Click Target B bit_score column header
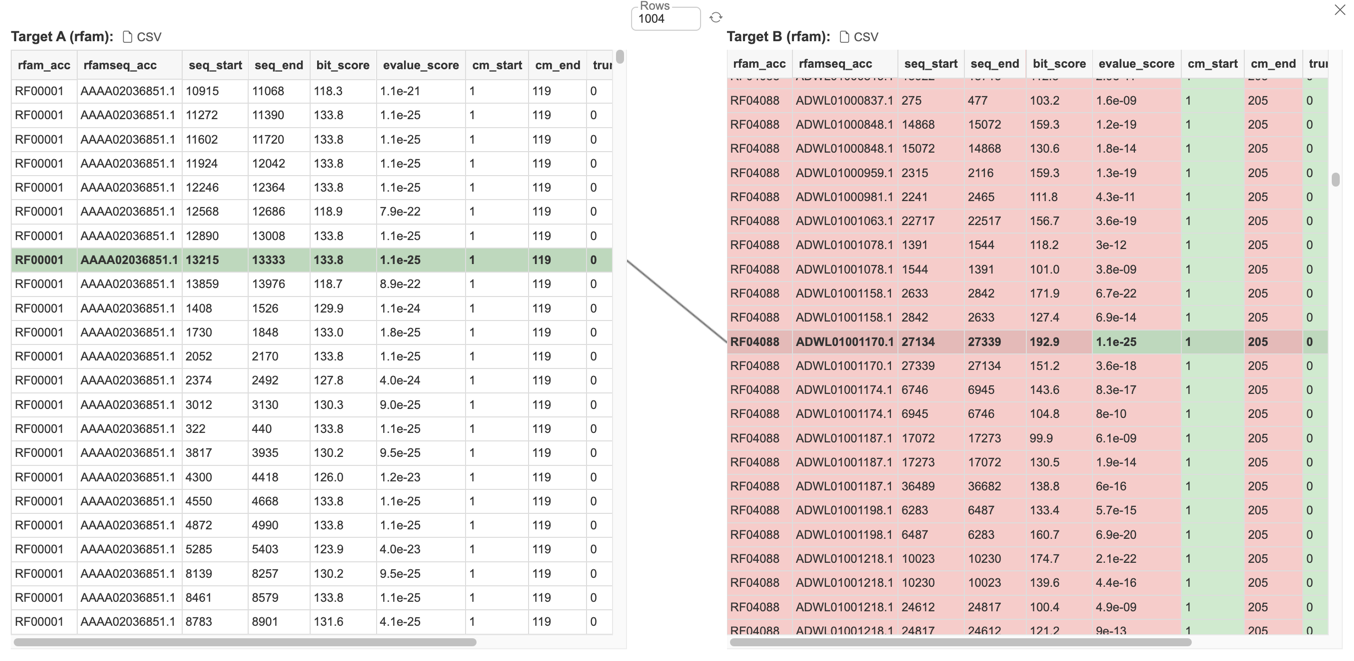 click(x=1058, y=64)
